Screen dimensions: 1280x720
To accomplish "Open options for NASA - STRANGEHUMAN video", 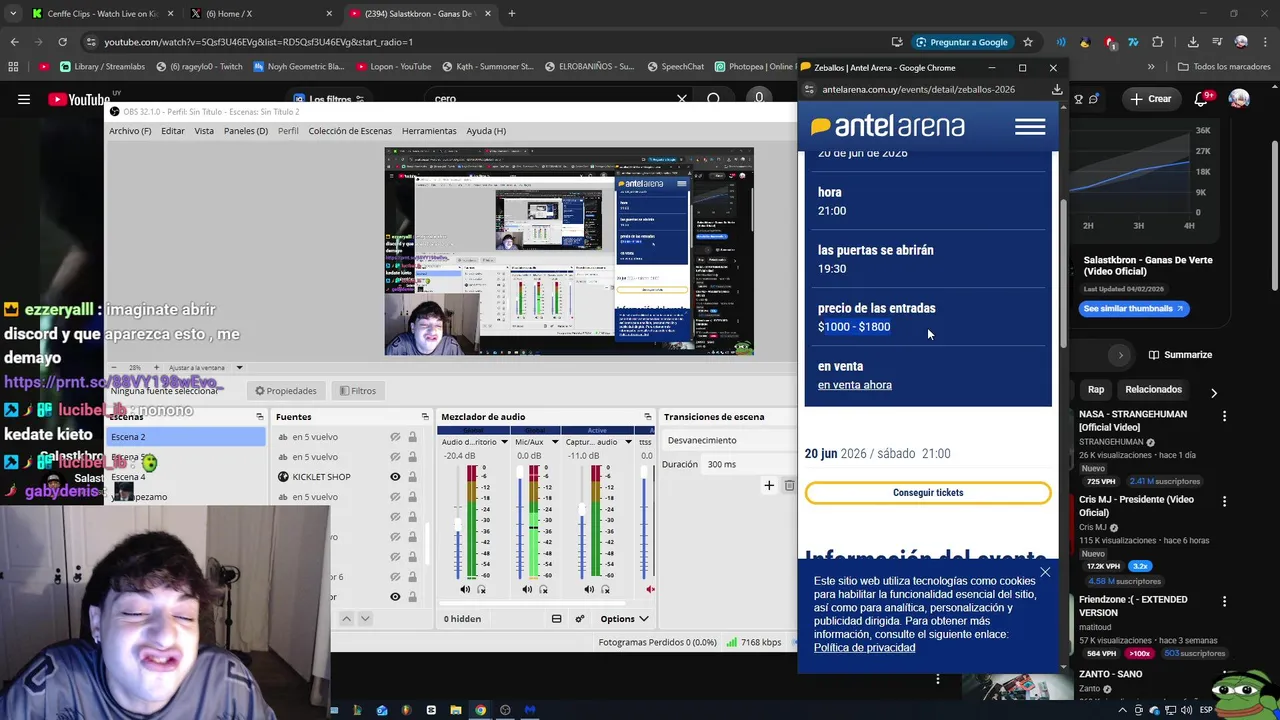I will 1224,415.
